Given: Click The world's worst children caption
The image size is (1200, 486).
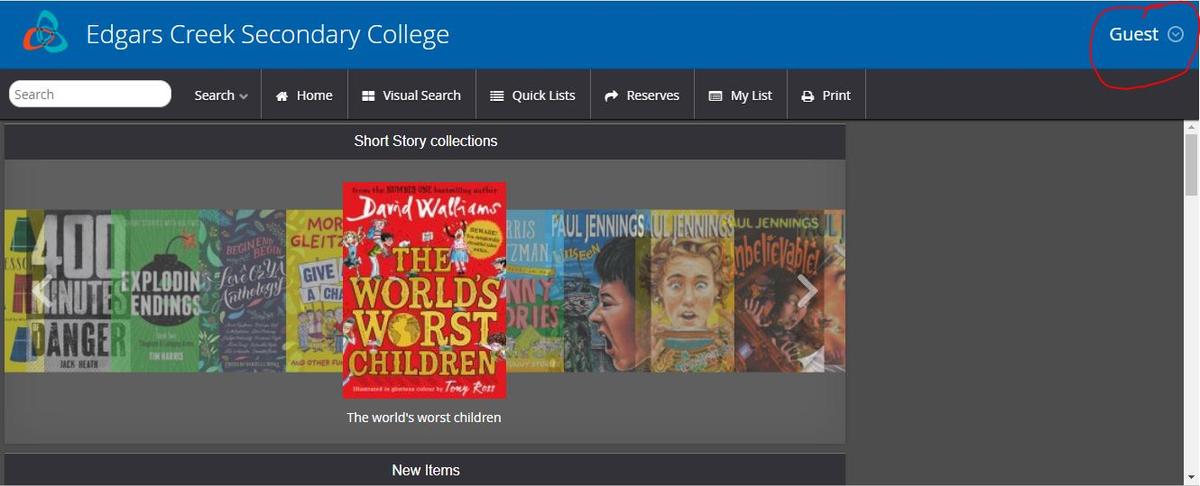Looking at the screenshot, I should pos(424,417).
